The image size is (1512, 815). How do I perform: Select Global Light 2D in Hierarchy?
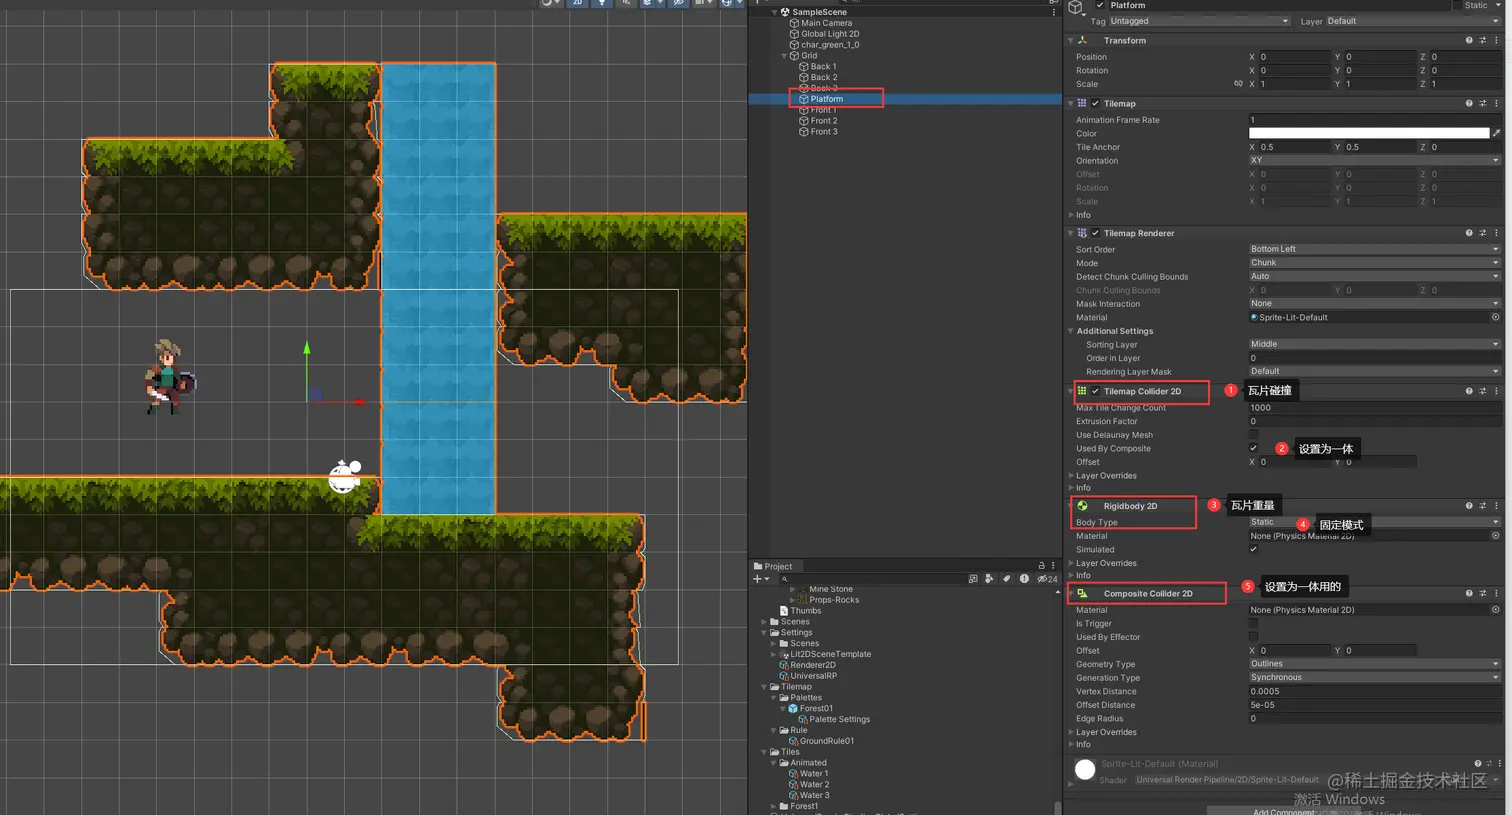point(830,34)
